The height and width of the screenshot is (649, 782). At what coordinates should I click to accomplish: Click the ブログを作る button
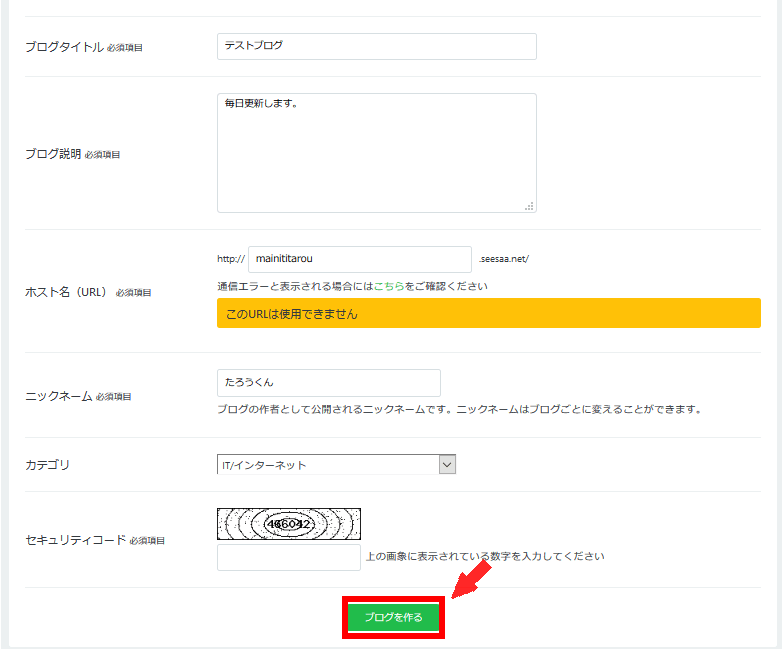pyautogui.click(x=393, y=617)
